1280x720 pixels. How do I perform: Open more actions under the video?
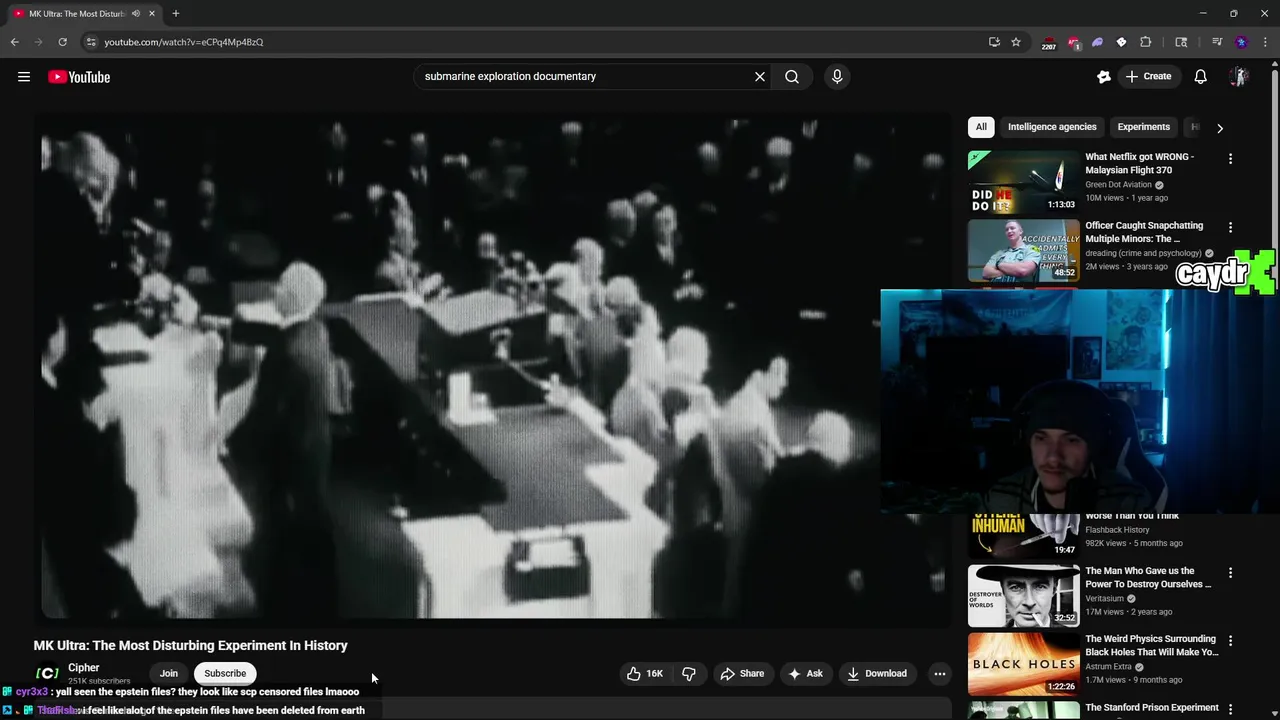coord(940,674)
